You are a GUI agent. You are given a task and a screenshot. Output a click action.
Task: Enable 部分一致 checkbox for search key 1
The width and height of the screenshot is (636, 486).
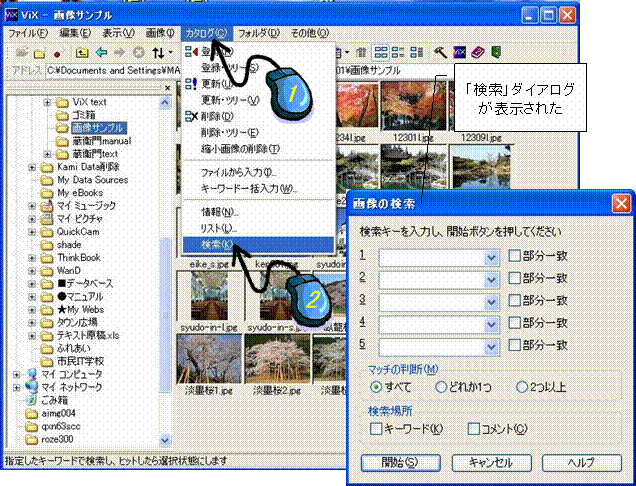point(514,256)
